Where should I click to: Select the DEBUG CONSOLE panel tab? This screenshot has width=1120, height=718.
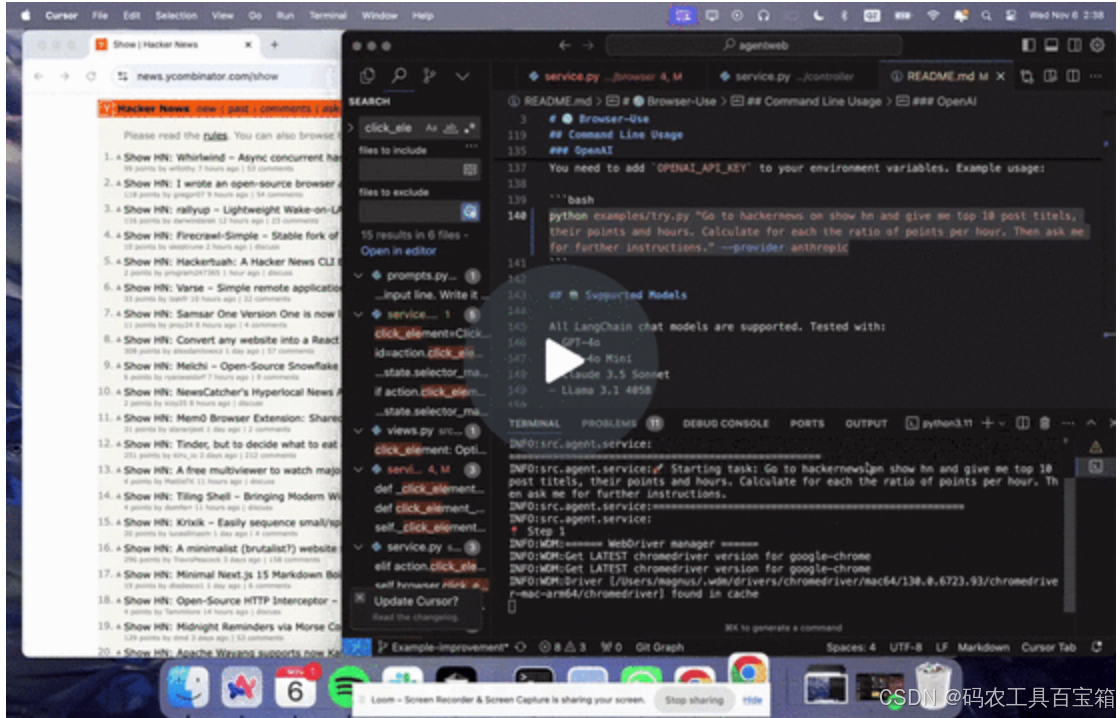coord(725,424)
